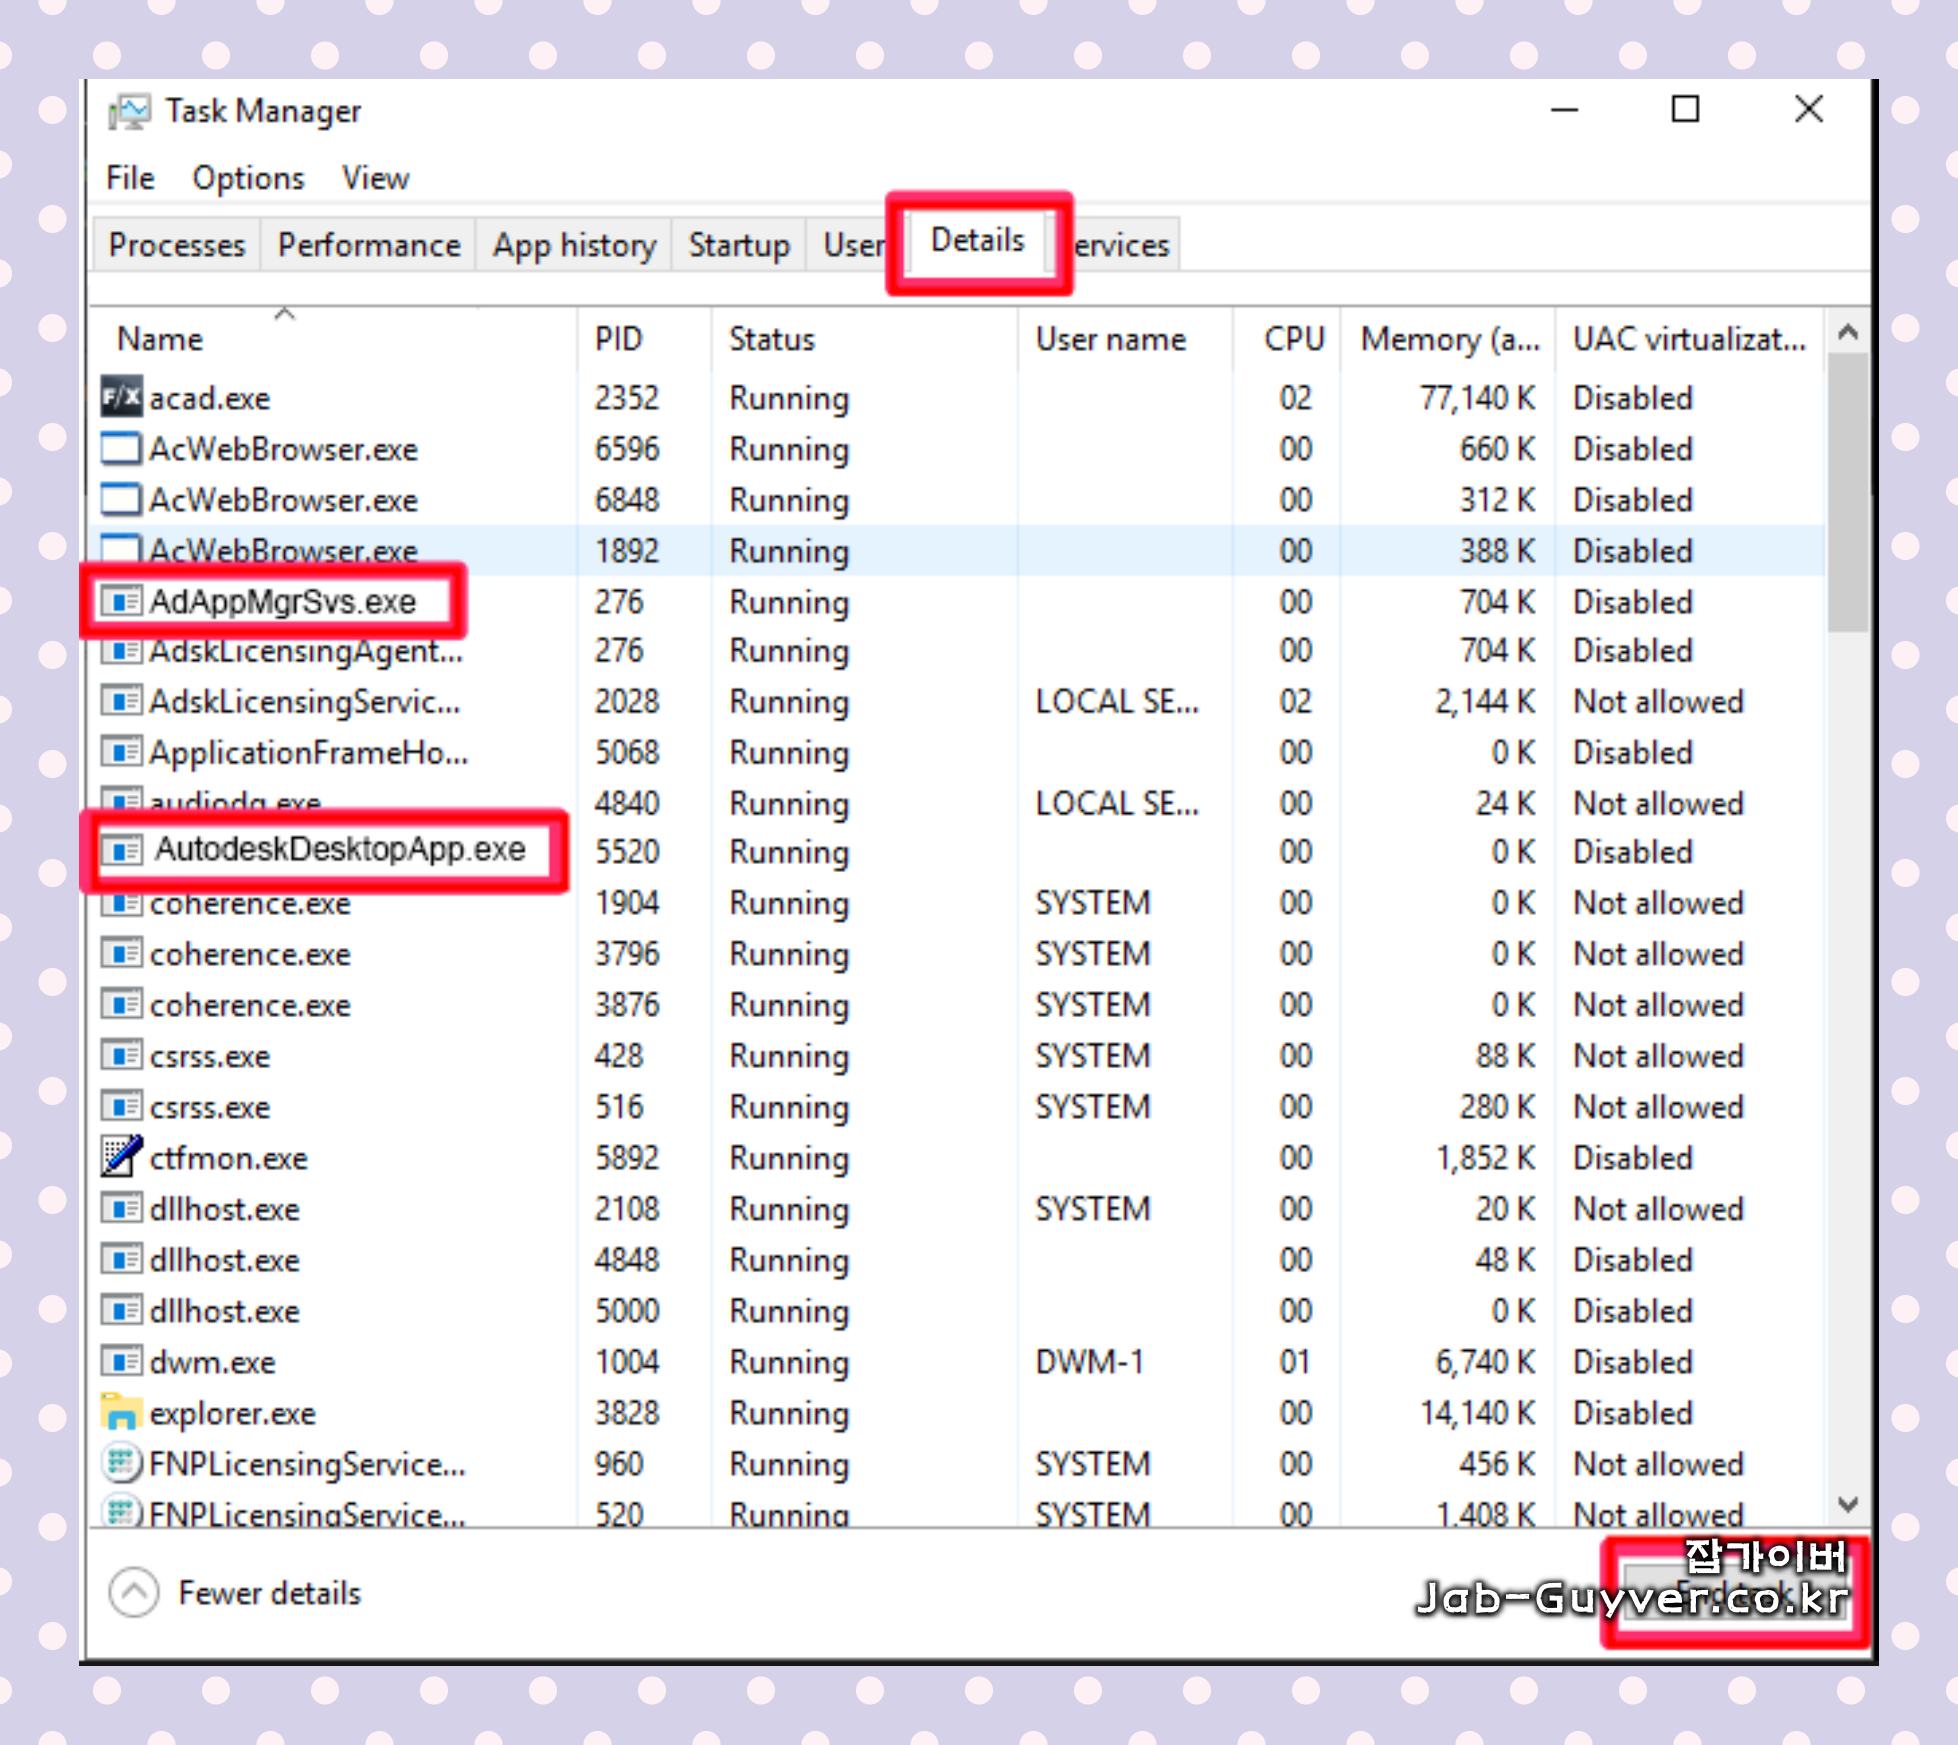
Task: Open the Options menu
Action: (248, 178)
